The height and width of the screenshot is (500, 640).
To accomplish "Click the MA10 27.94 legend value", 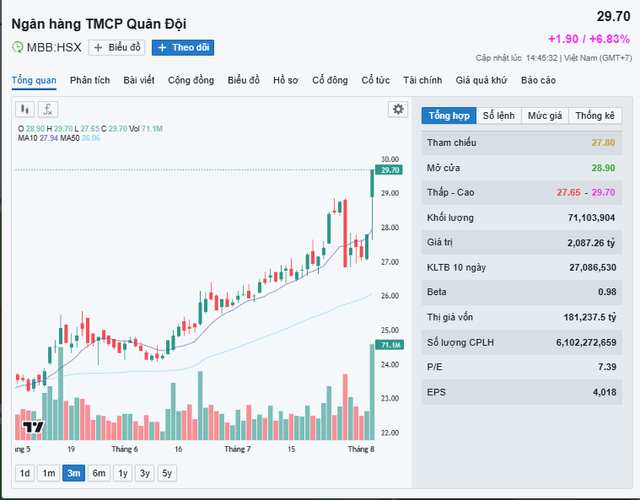I will (x=49, y=138).
